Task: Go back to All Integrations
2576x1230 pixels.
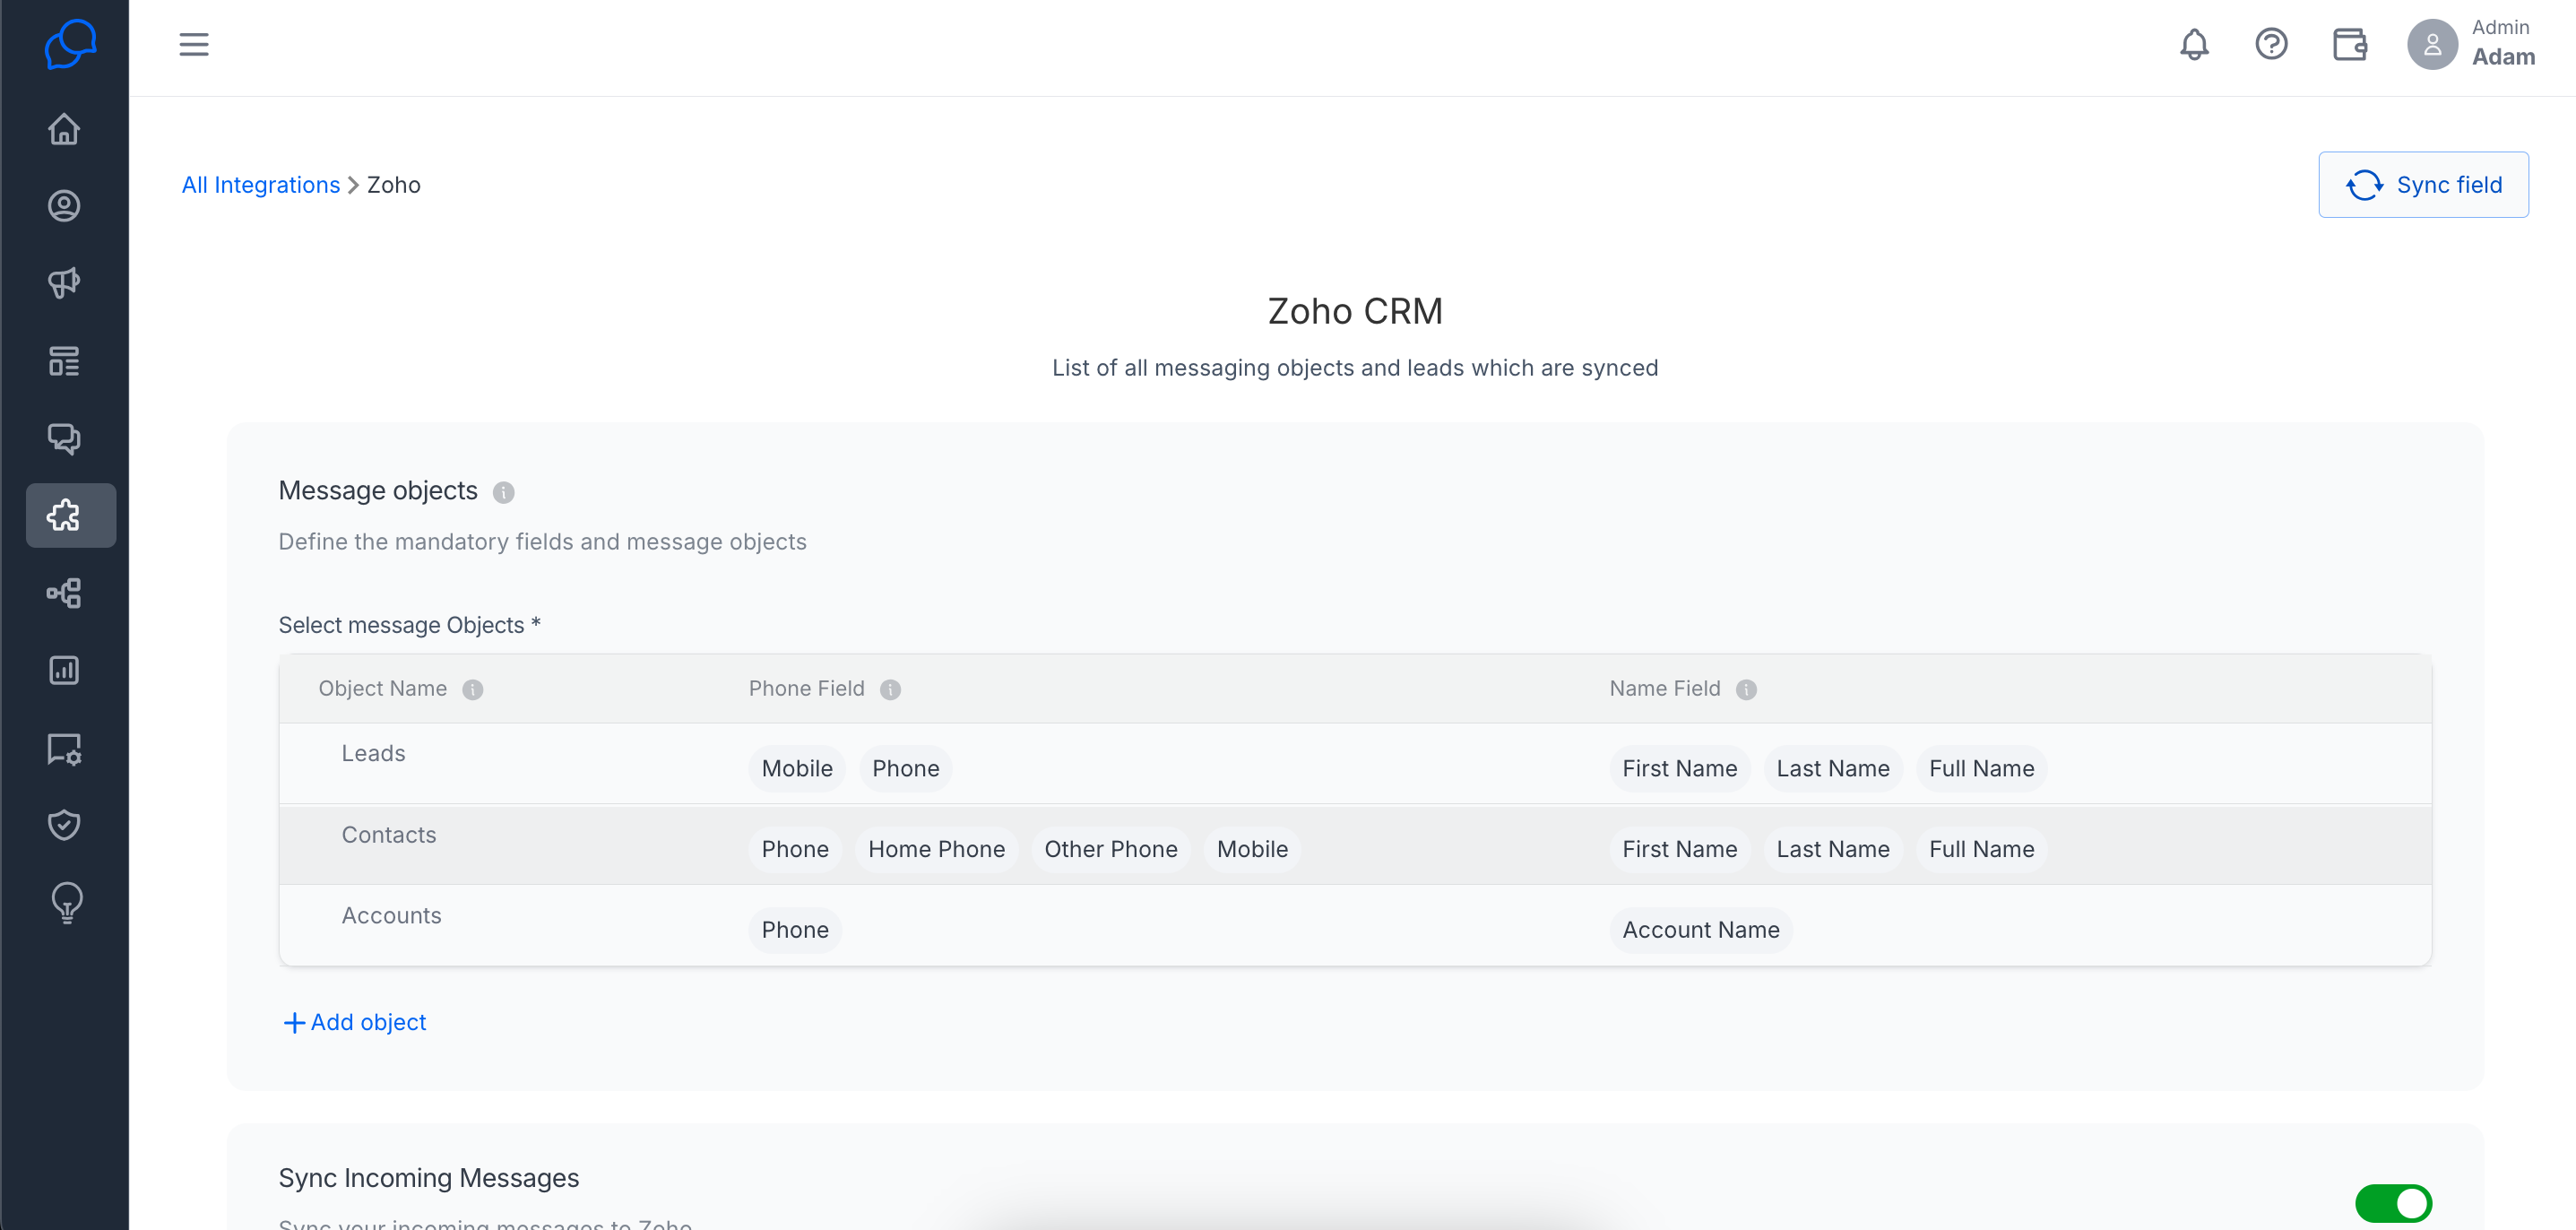Action: point(261,185)
